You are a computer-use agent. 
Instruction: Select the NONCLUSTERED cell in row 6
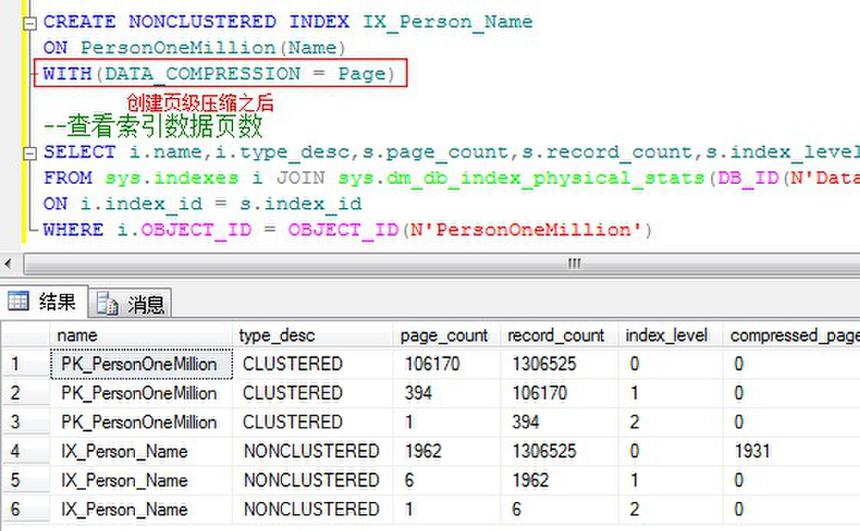(312, 509)
